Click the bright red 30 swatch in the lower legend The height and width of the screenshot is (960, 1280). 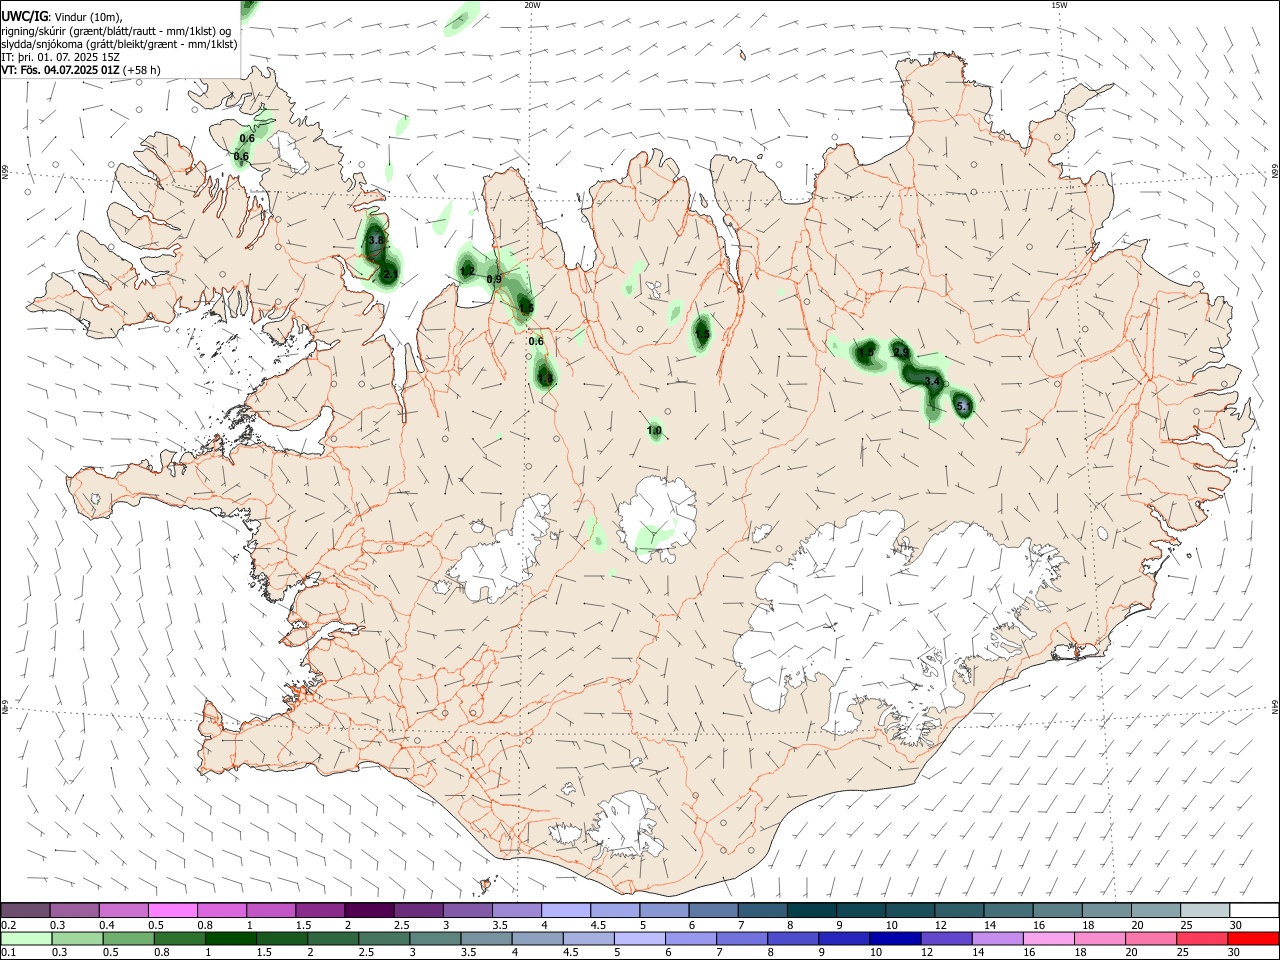(1253, 938)
